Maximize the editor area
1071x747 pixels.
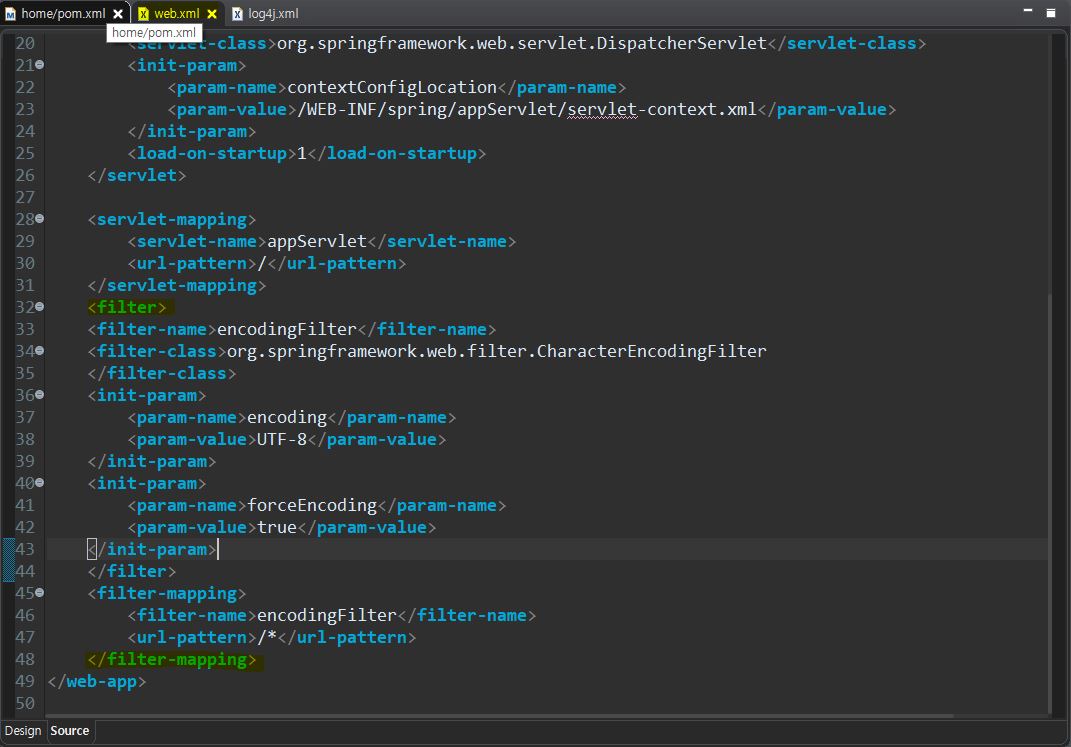[x=1051, y=12]
